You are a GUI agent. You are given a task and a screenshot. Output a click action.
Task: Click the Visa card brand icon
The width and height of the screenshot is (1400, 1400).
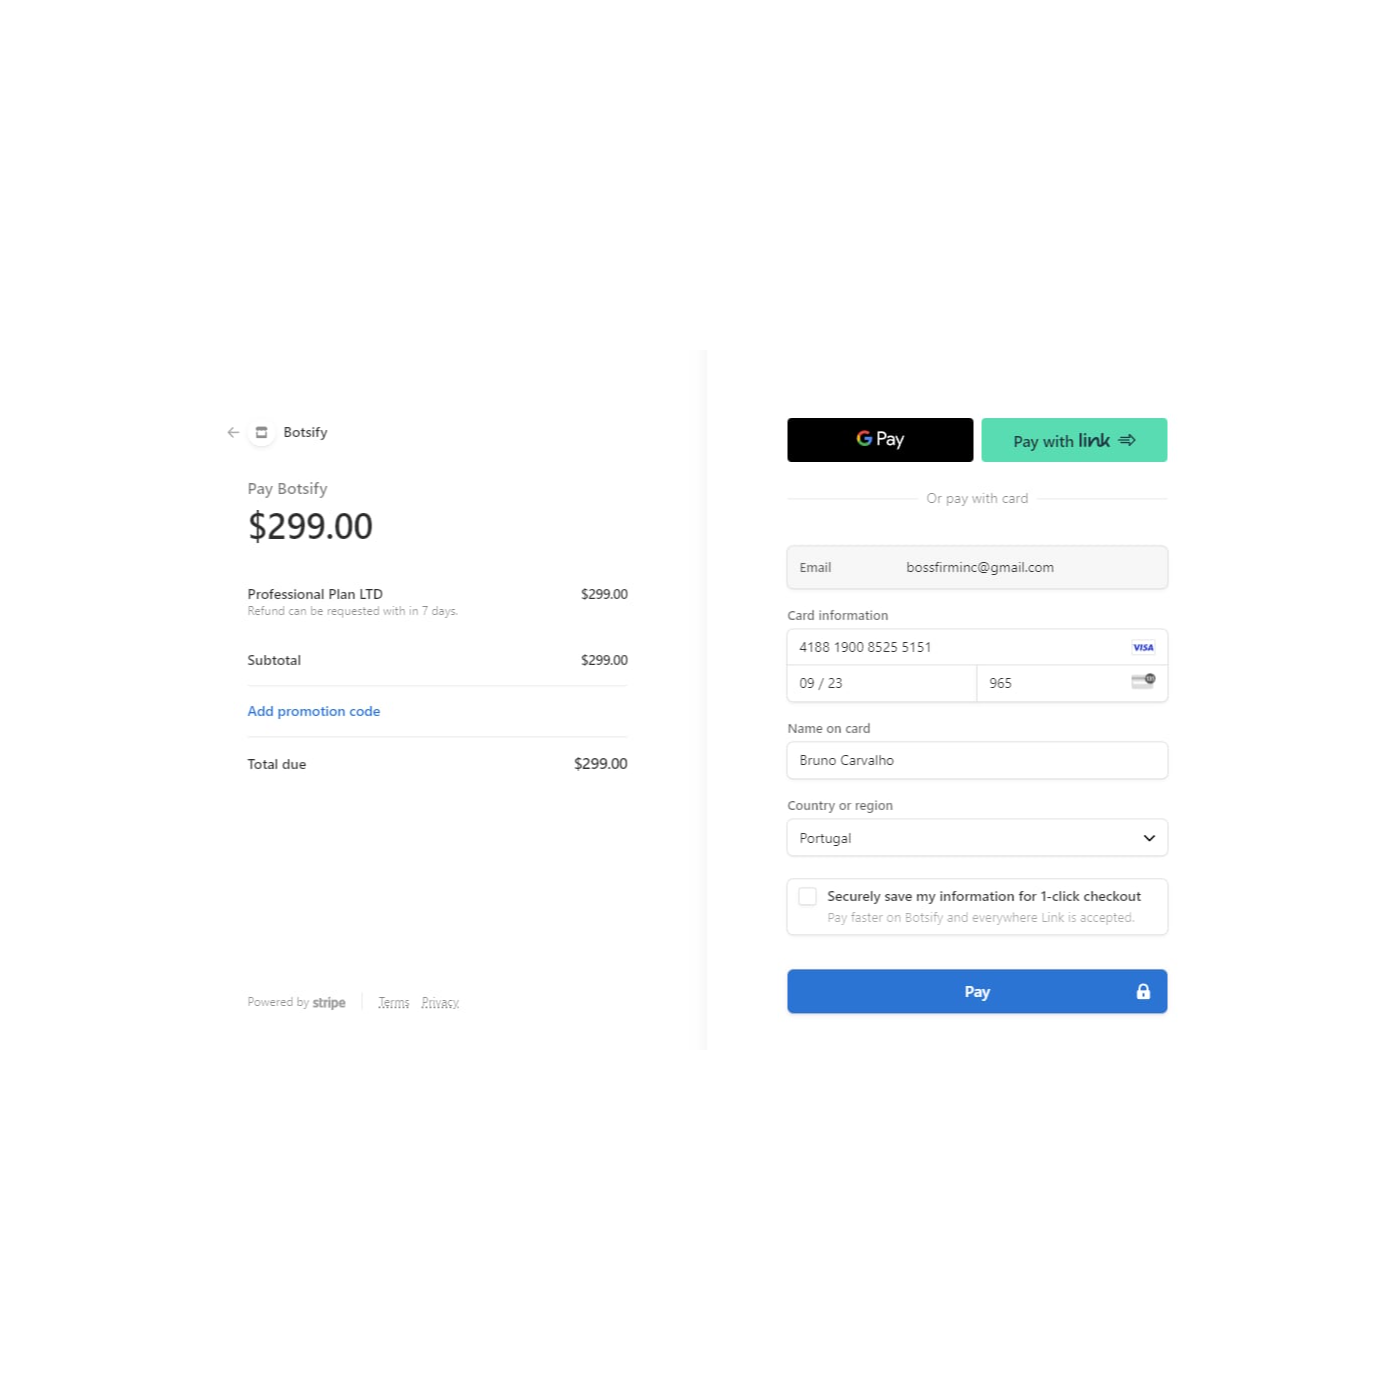click(1143, 648)
